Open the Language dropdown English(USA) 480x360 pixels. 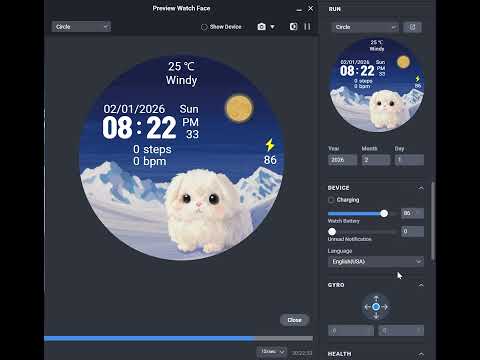coord(376,262)
